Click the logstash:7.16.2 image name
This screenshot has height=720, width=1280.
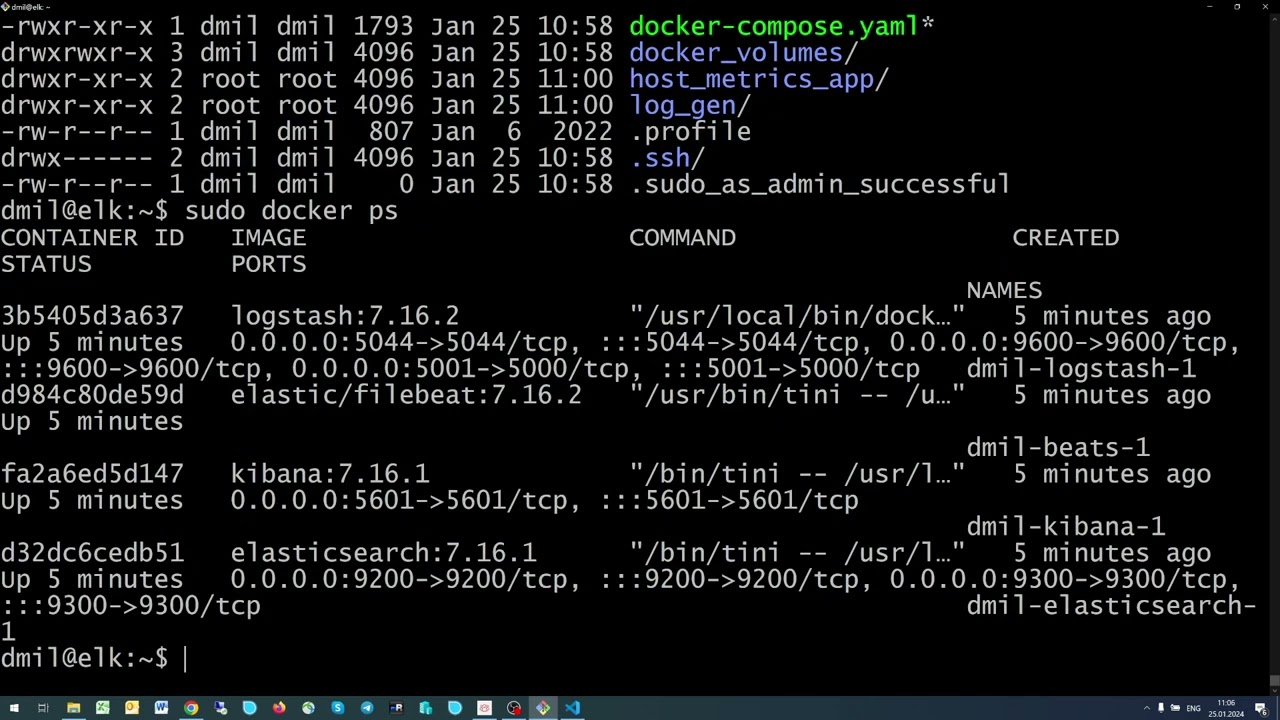(x=345, y=316)
